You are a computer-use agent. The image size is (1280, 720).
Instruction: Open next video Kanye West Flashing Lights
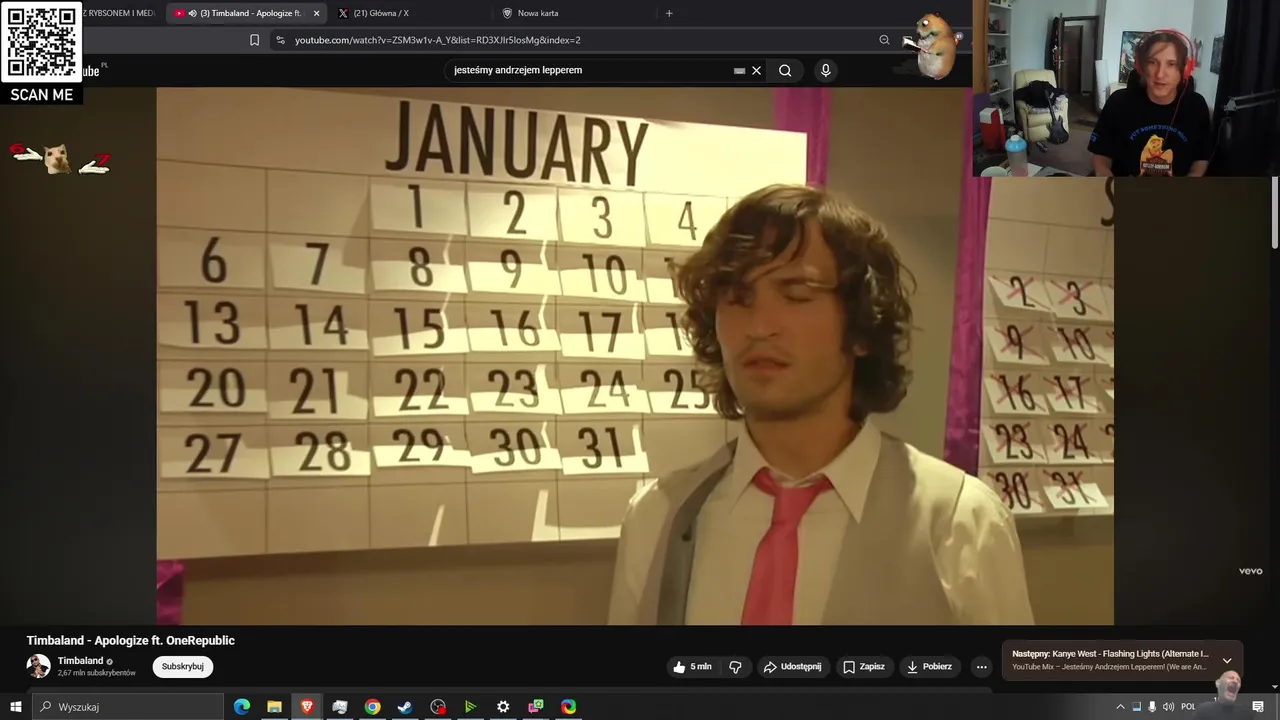click(1110, 654)
